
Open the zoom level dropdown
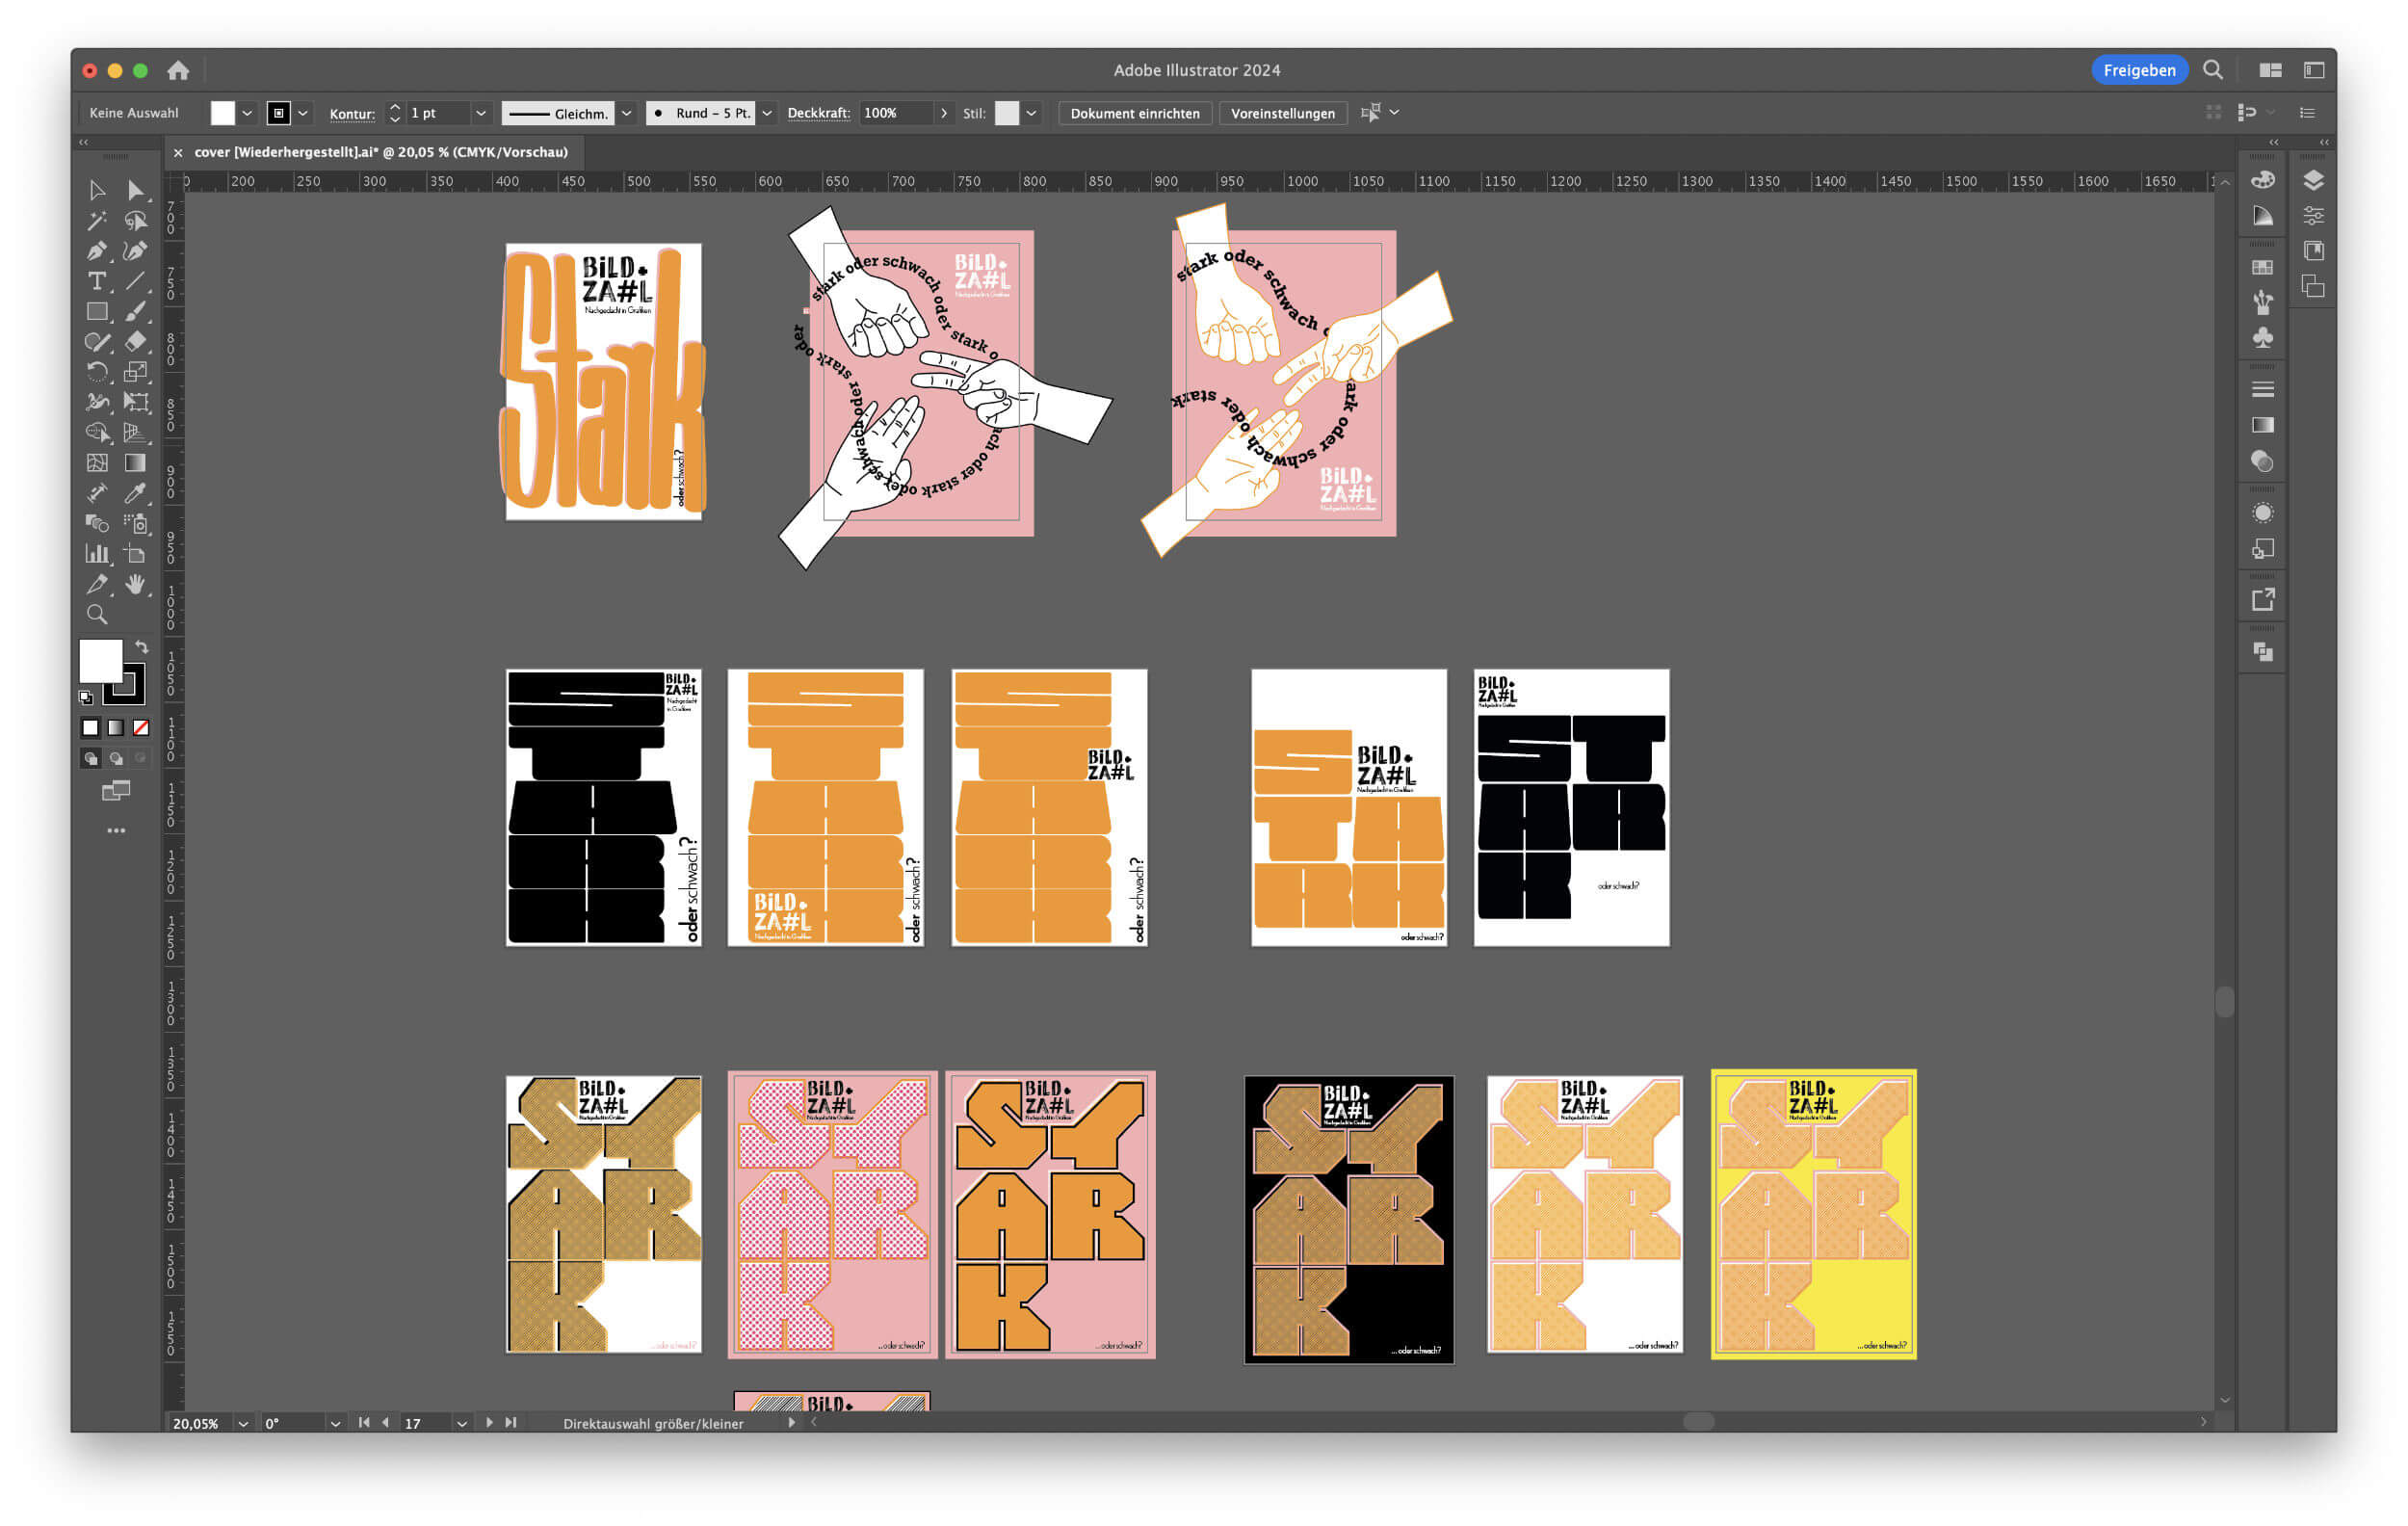(x=243, y=1423)
